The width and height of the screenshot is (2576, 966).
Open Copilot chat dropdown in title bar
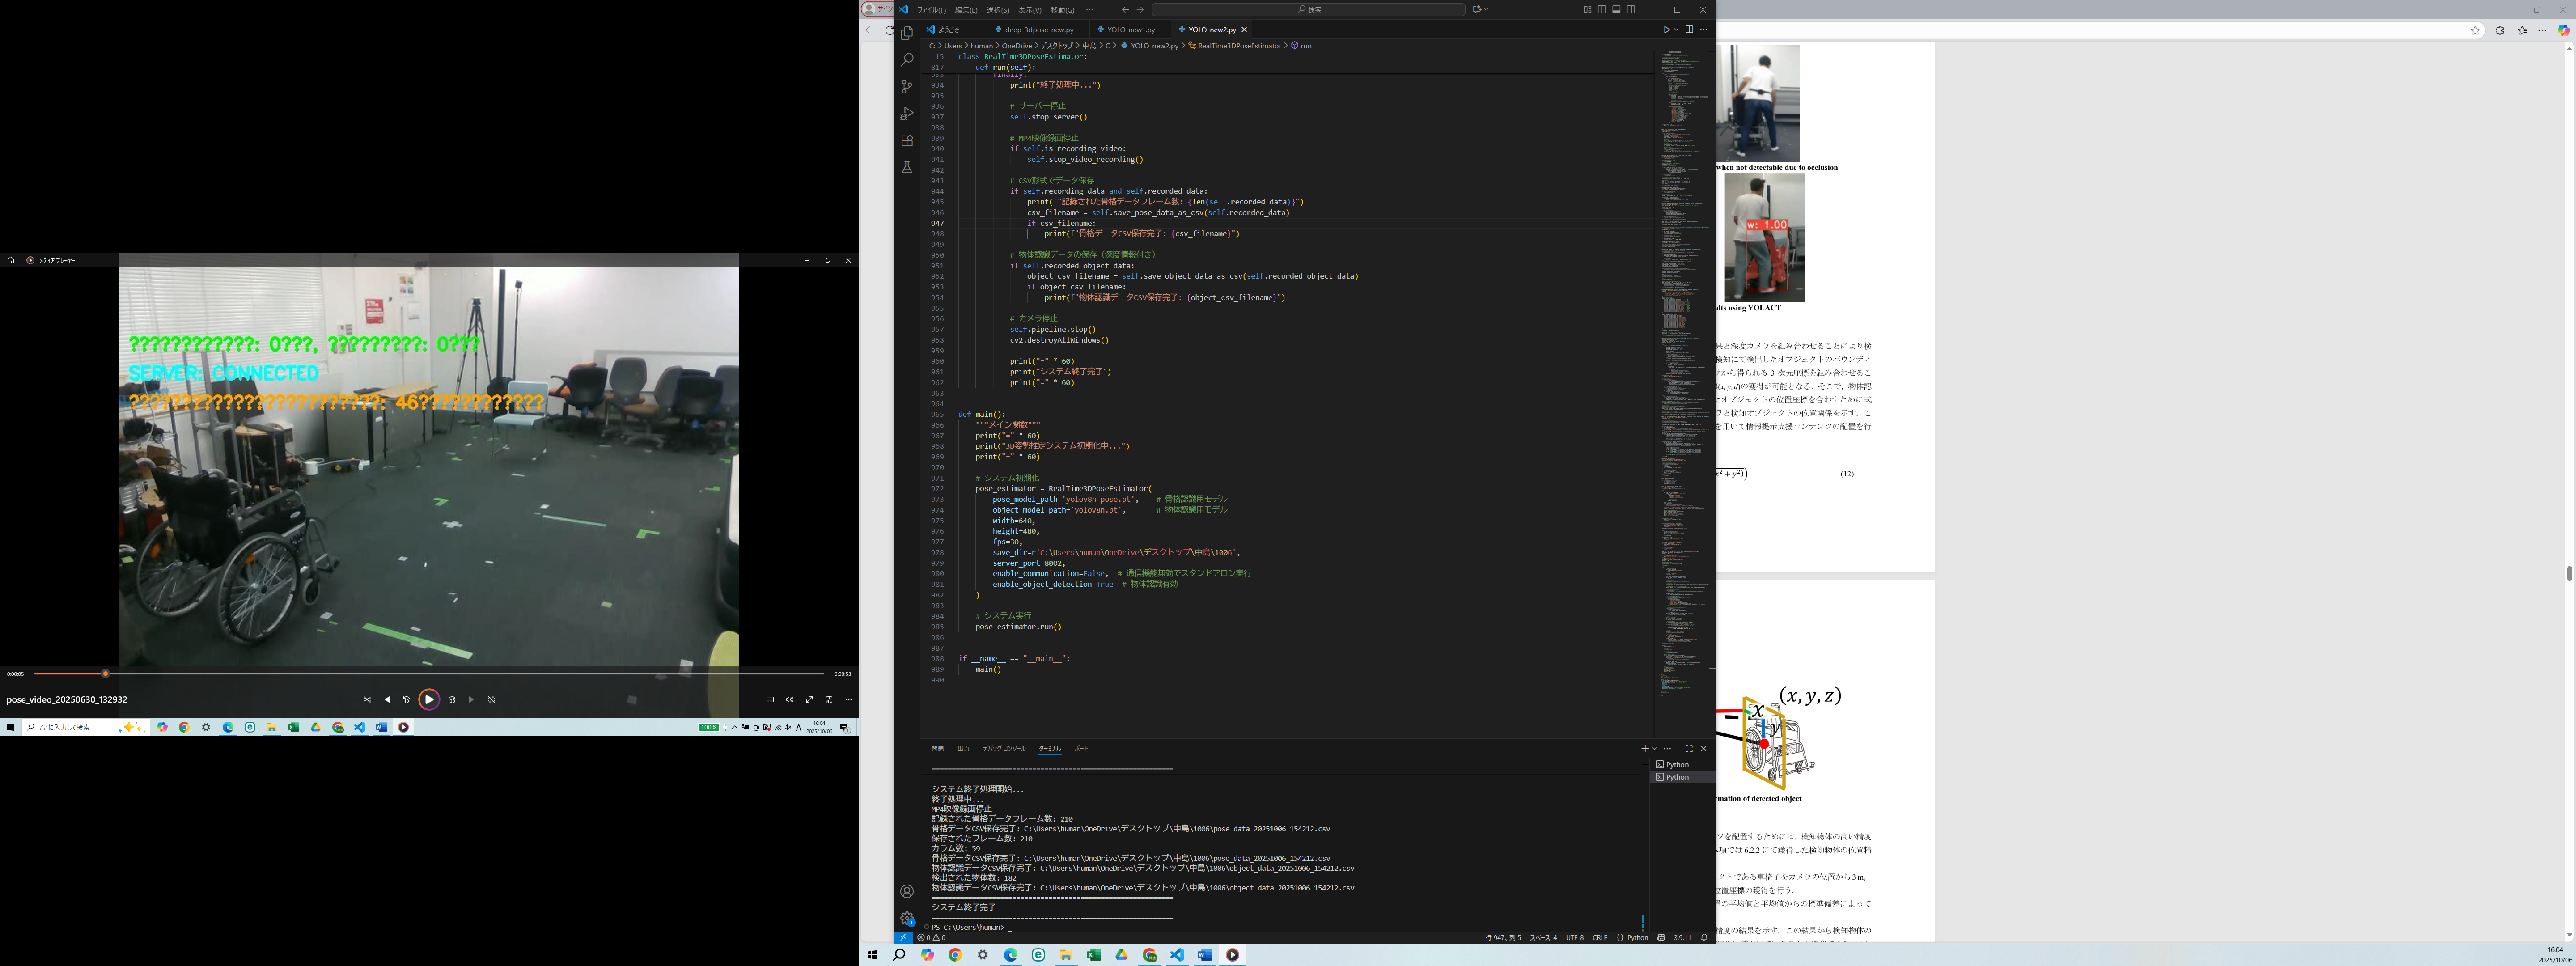[x=1486, y=10]
